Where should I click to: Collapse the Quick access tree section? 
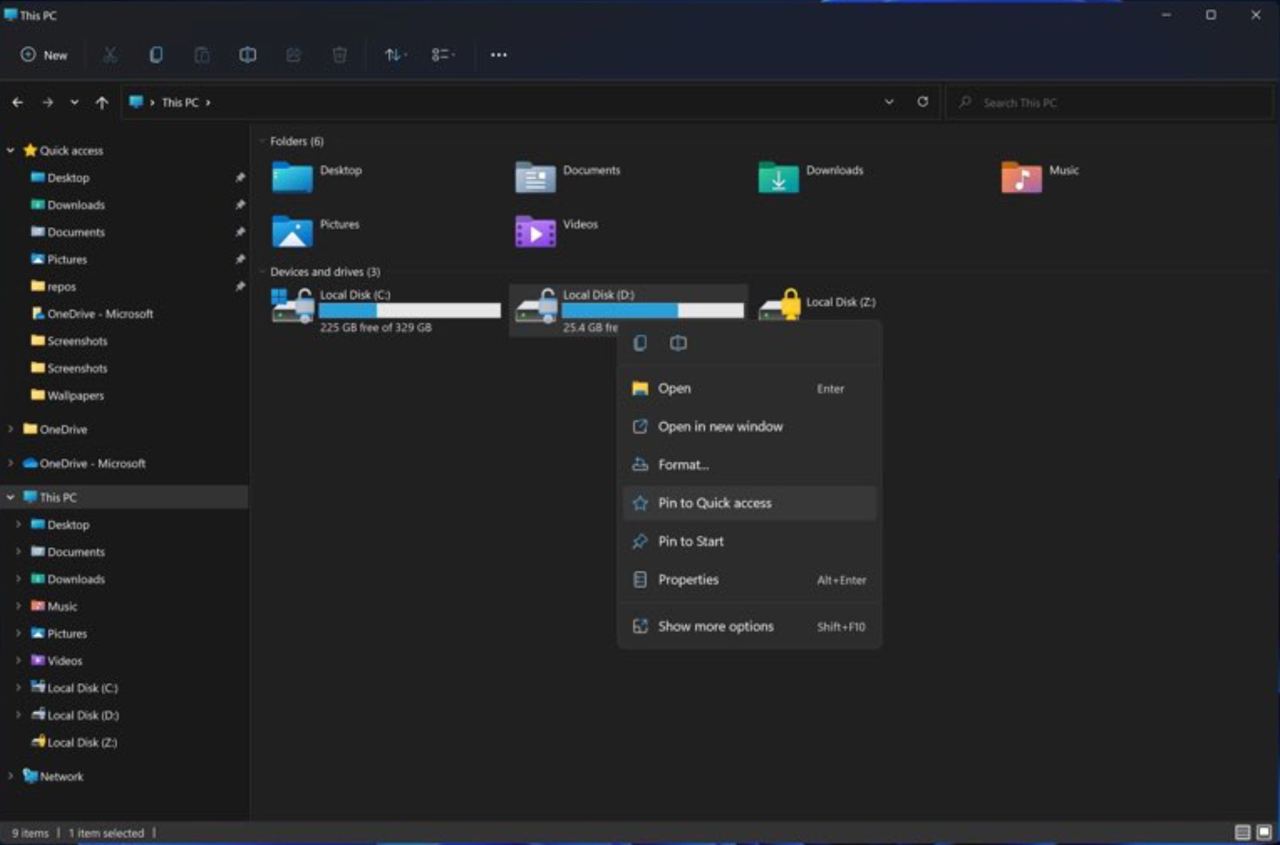10,150
